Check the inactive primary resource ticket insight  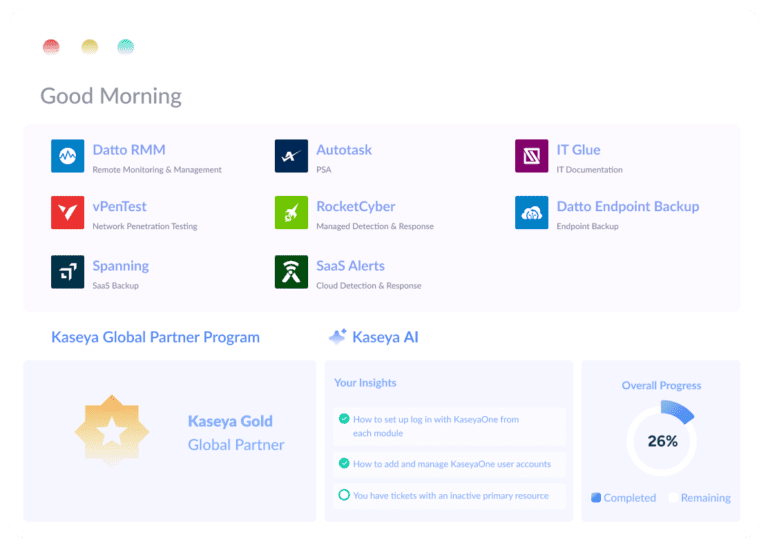(x=344, y=494)
